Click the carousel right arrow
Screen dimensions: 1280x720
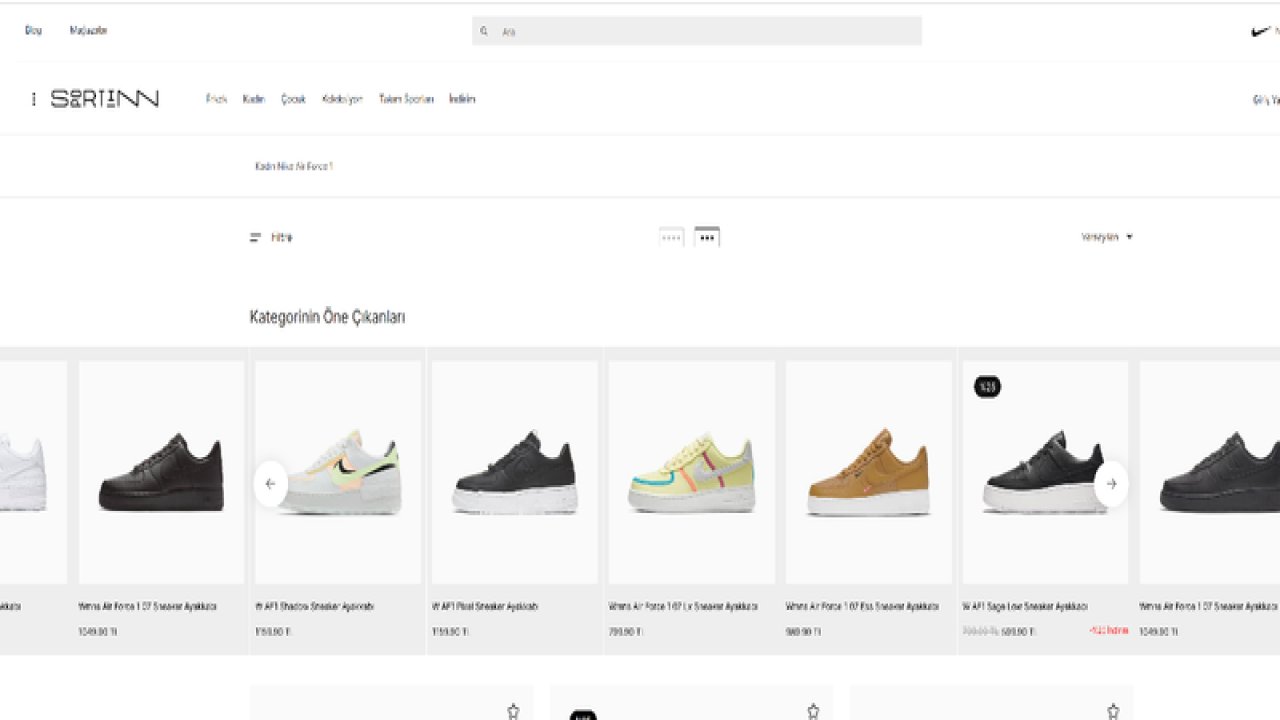tap(1111, 484)
